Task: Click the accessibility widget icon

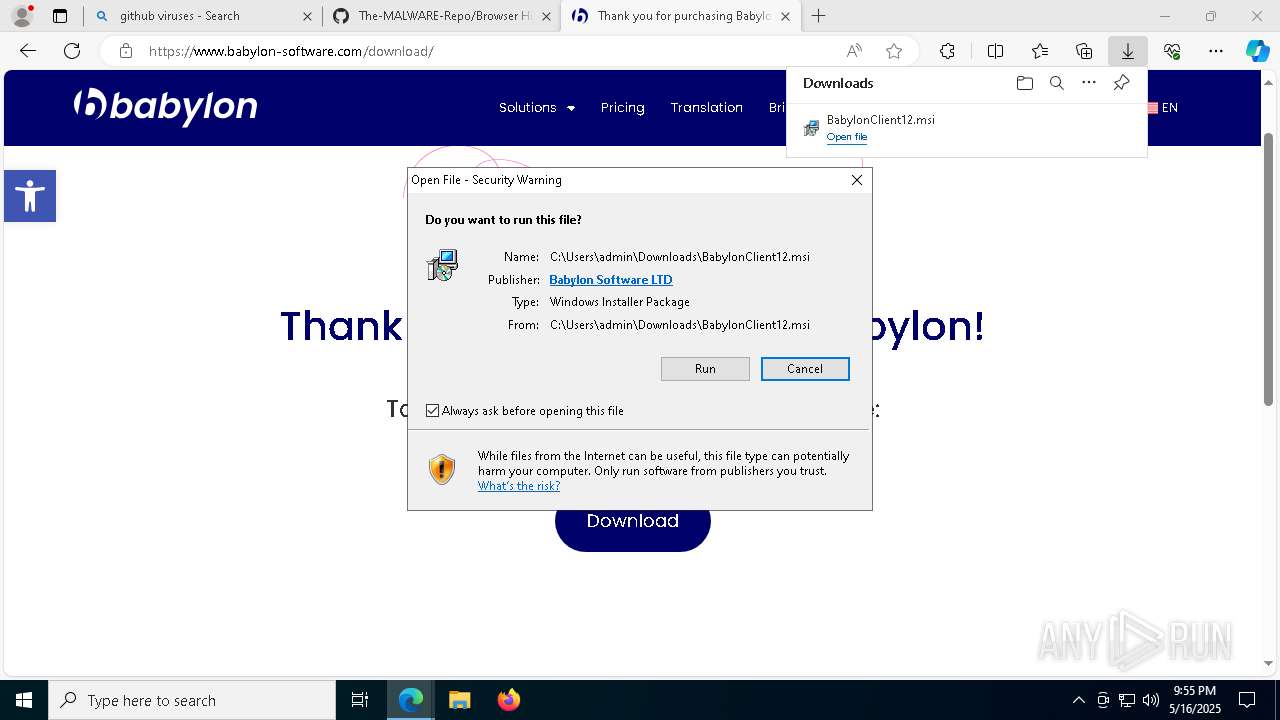Action: pos(30,196)
